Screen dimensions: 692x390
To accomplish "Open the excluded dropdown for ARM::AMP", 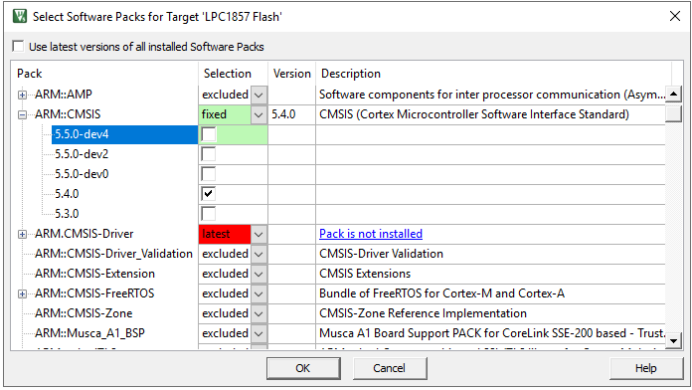I will click(259, 95).
